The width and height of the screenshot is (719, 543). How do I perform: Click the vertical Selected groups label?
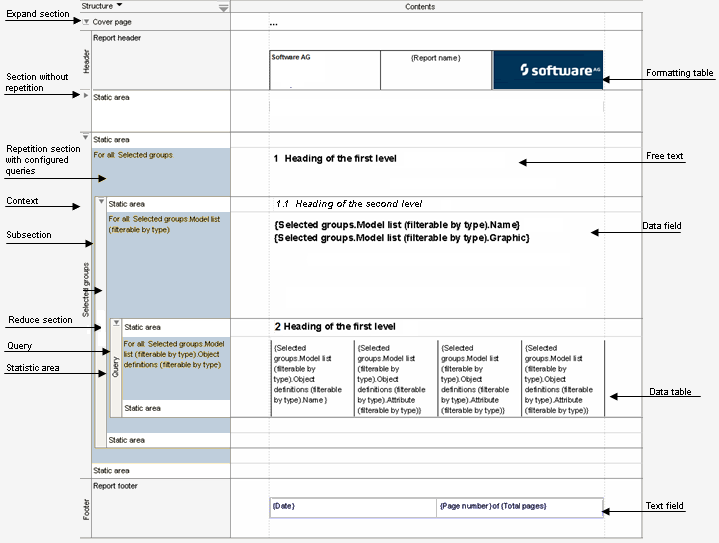pos(86,290)
